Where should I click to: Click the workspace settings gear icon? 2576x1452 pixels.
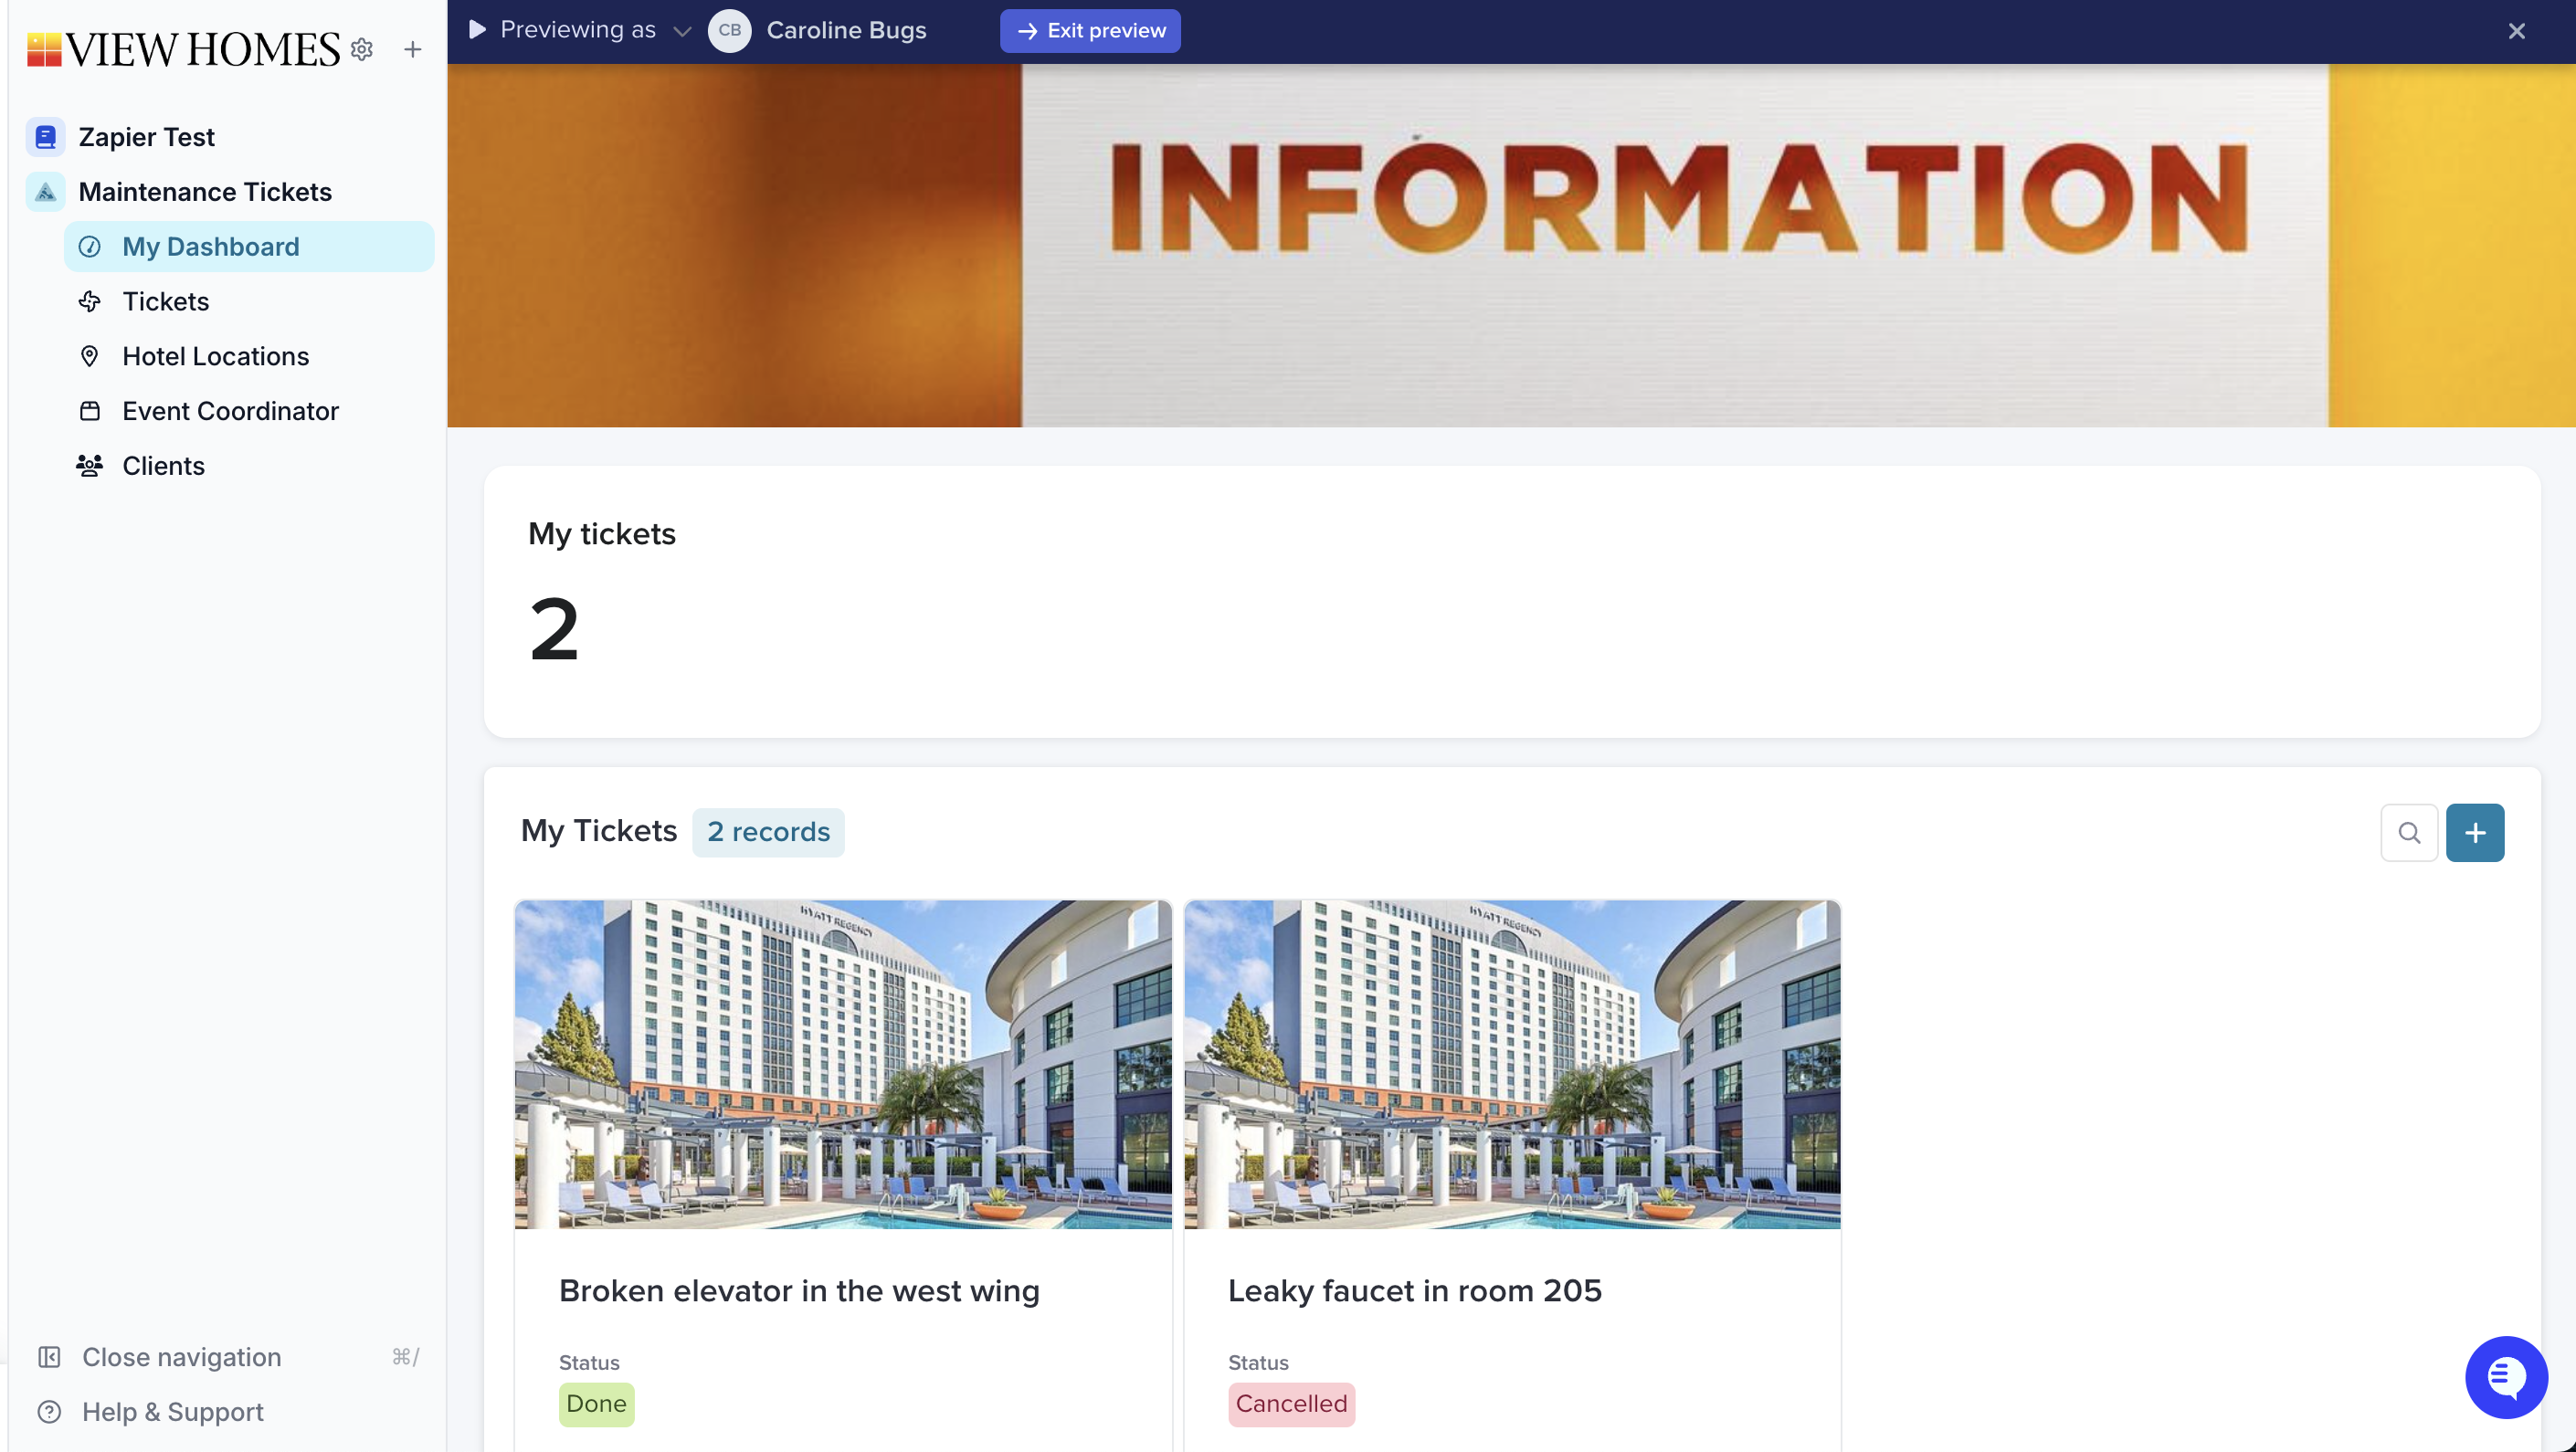362,49
